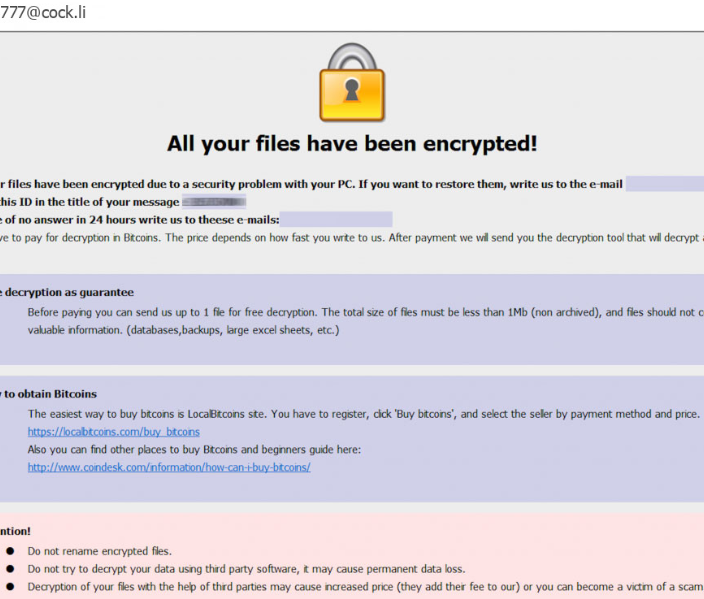Click the hidden e-mail address after "to the e-mail"

point(664,184)
